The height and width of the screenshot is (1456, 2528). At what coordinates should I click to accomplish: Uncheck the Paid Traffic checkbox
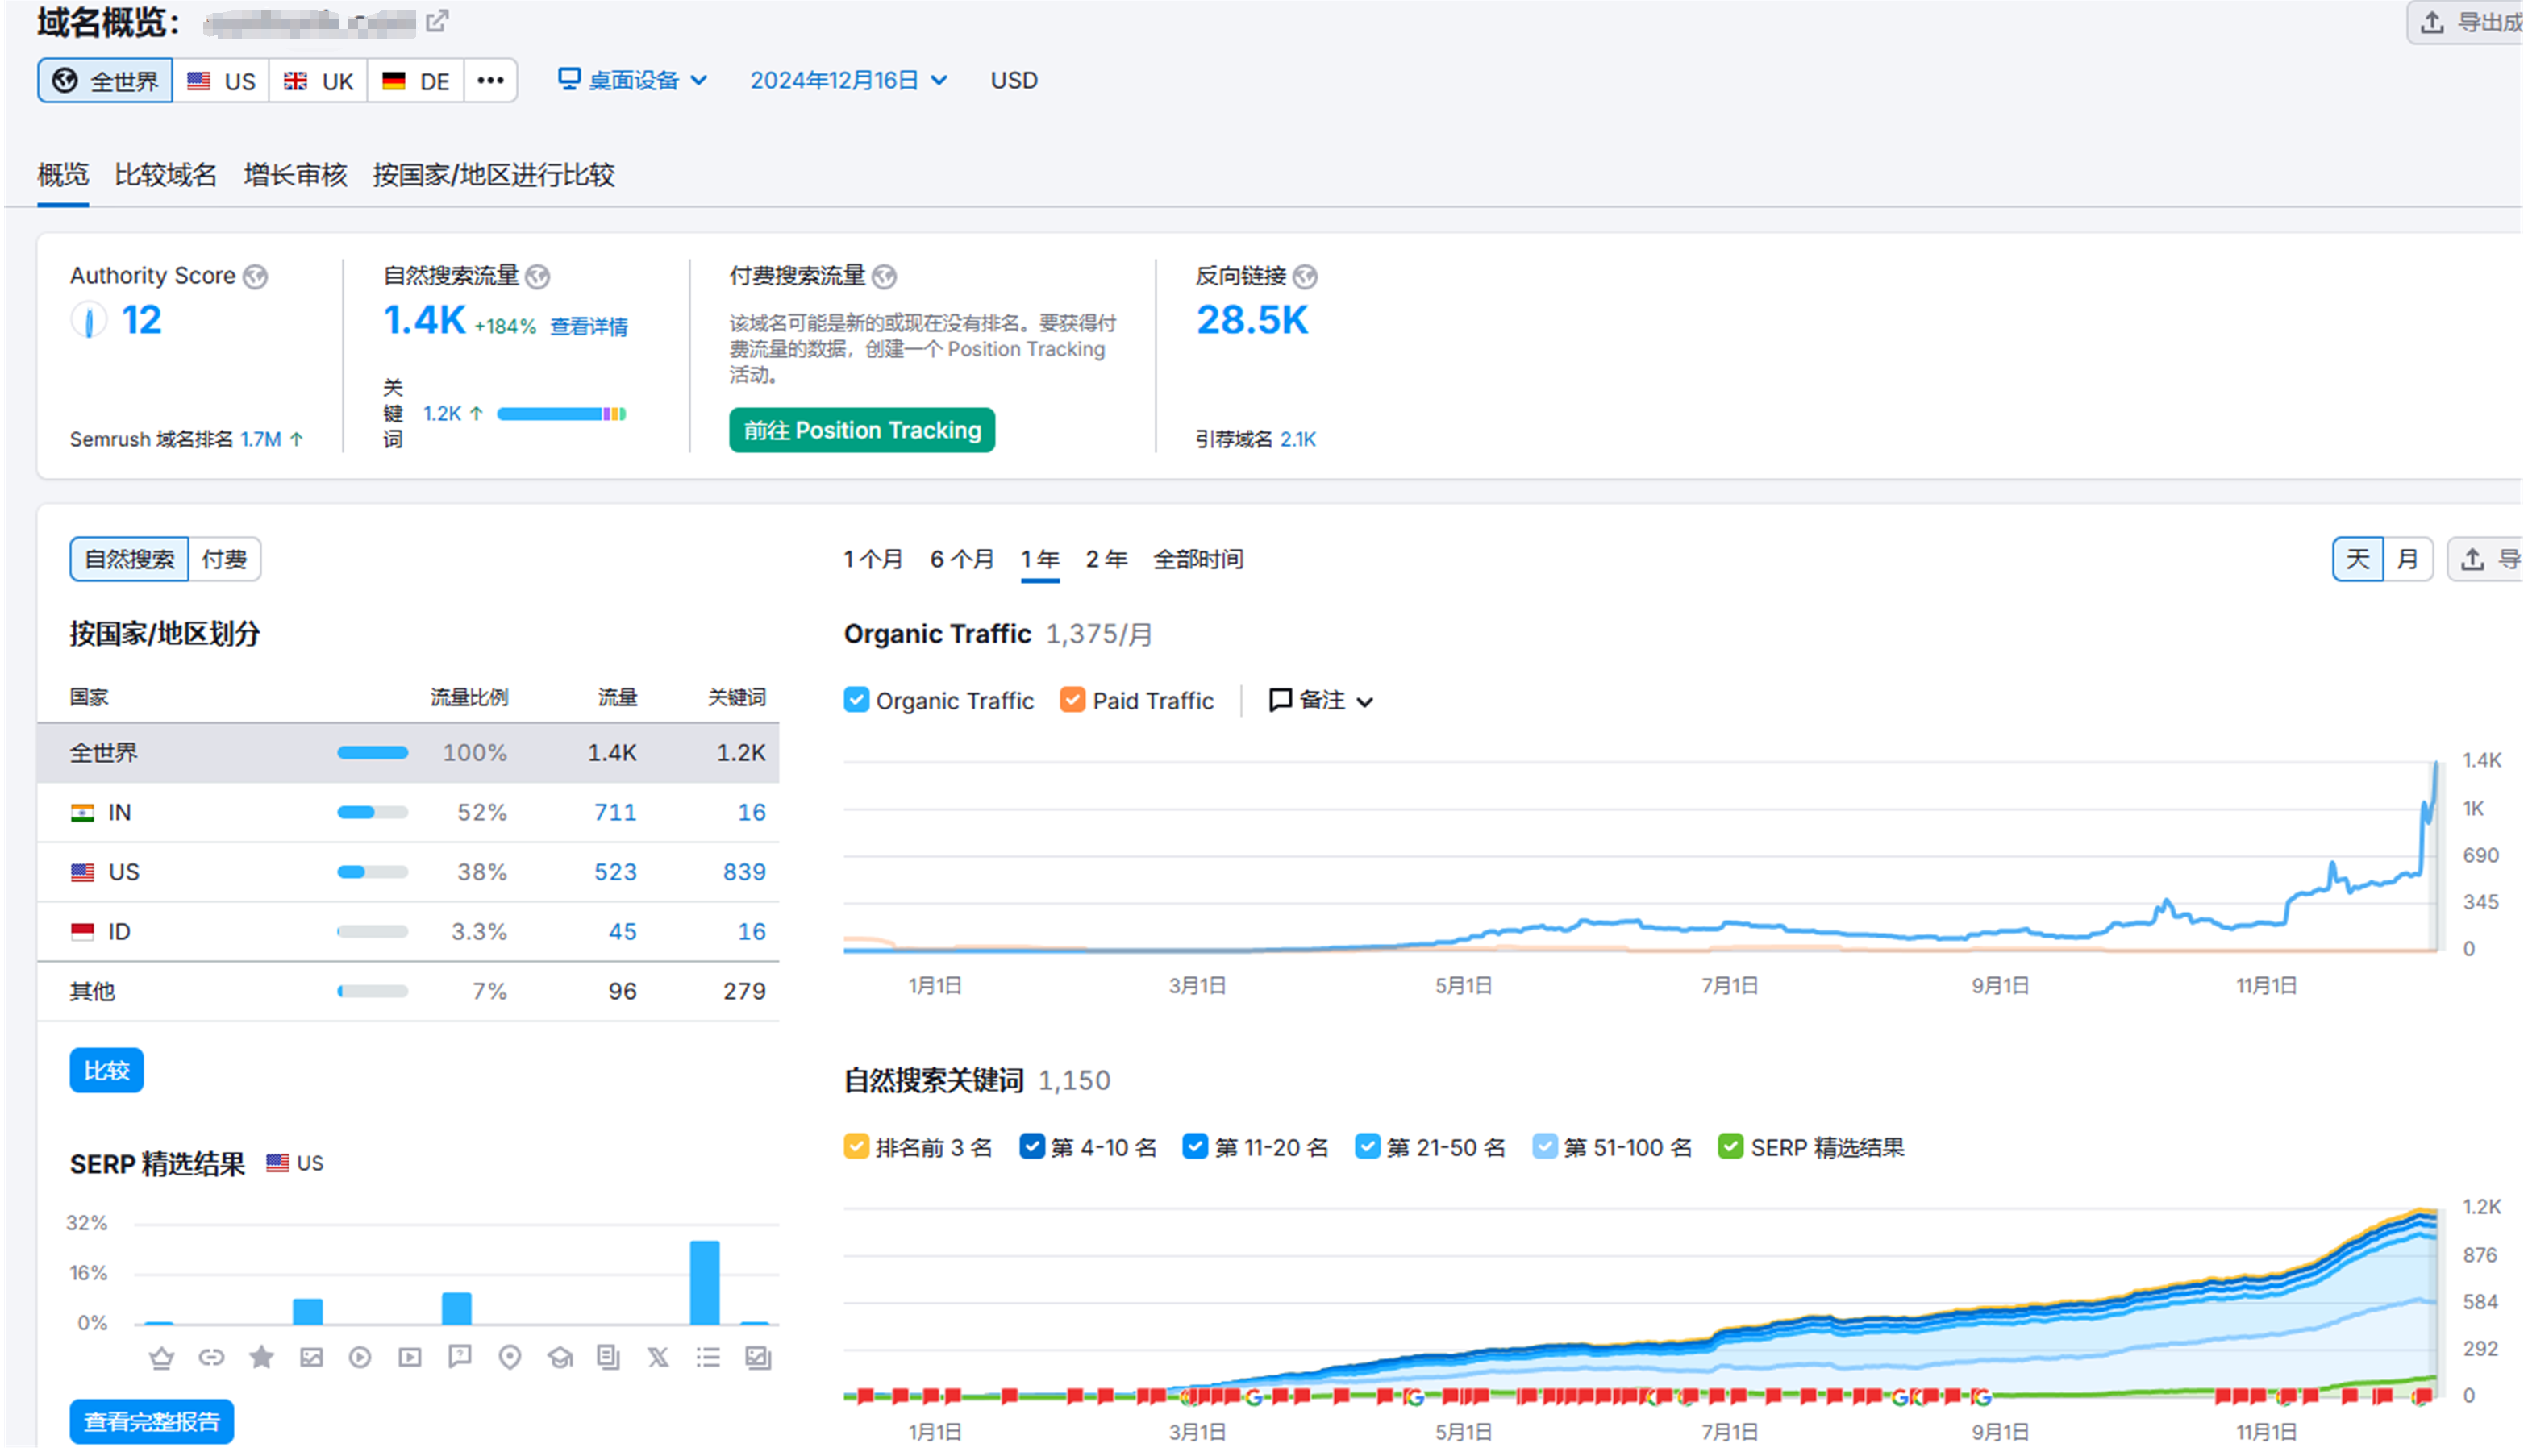(1074, 701)
